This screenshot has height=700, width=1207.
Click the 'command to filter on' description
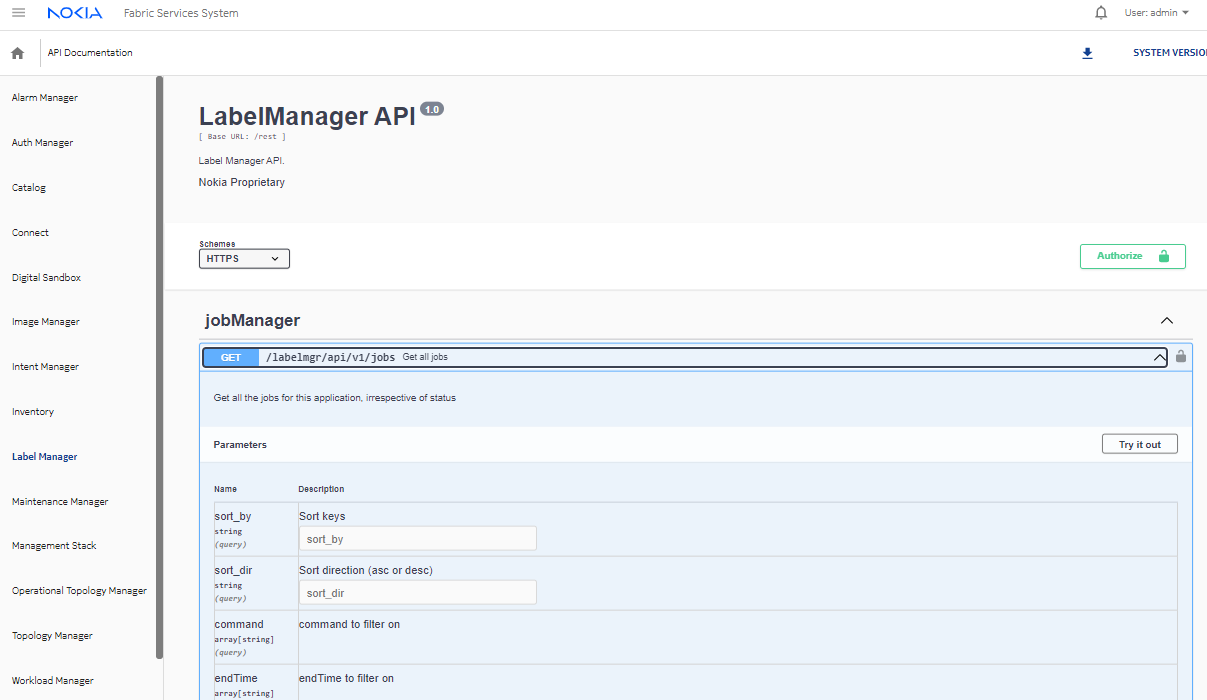(350, 625)
